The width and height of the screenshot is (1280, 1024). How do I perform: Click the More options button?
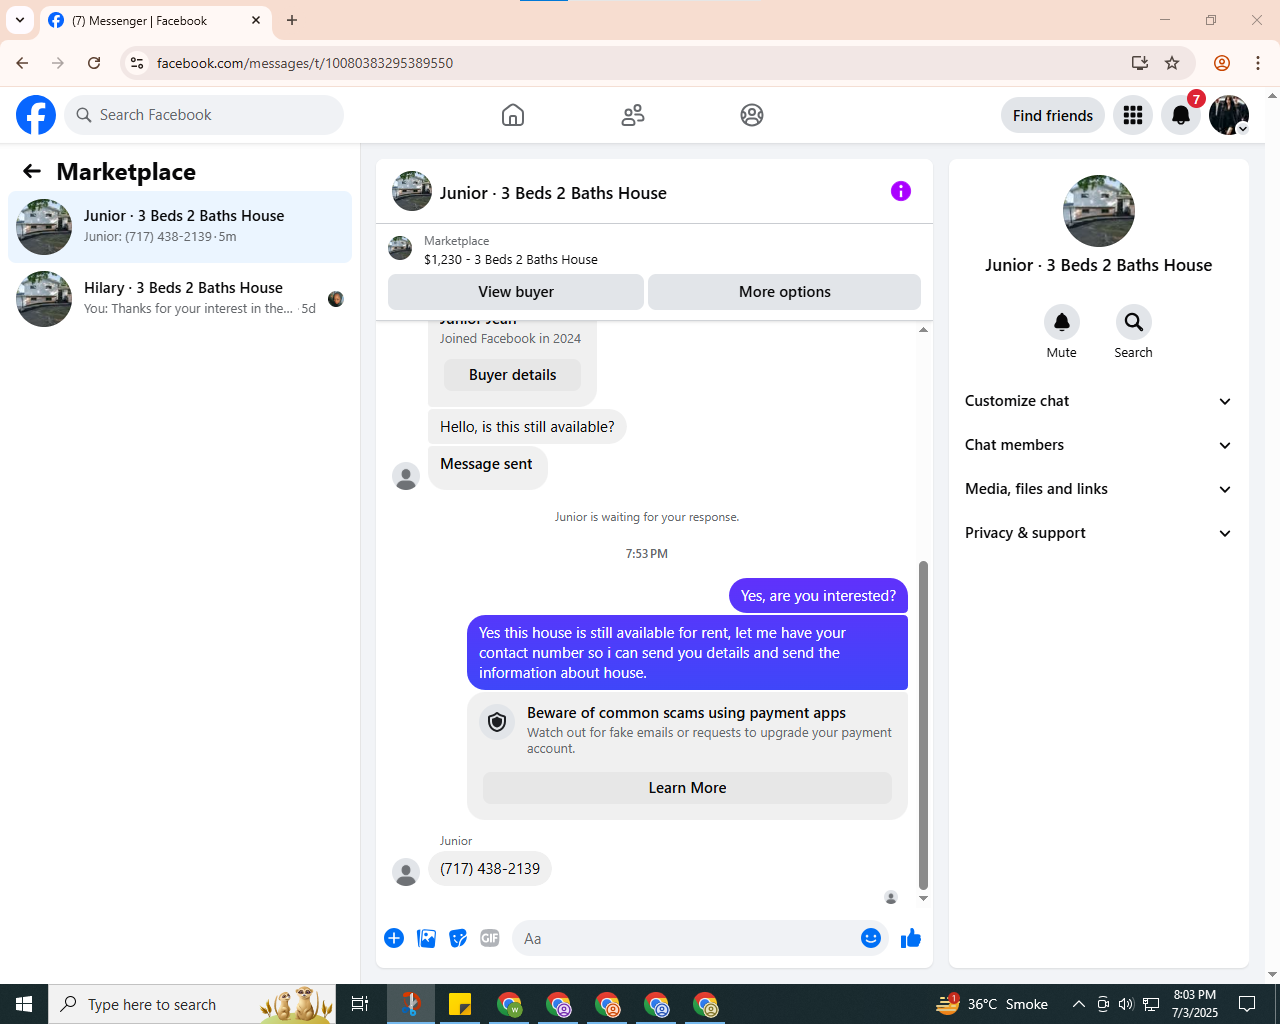(785, 292)
